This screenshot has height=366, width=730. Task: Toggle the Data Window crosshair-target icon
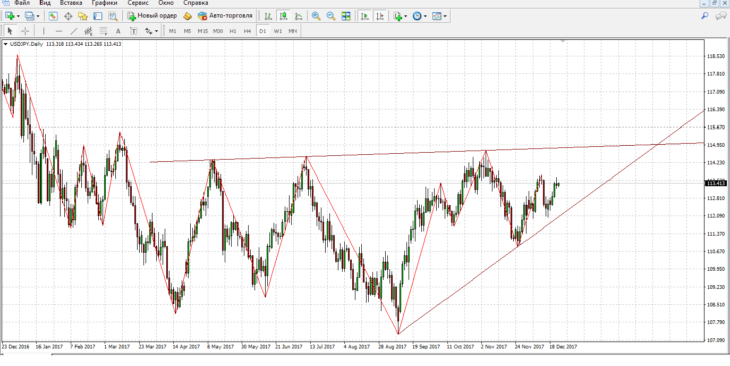68,16
